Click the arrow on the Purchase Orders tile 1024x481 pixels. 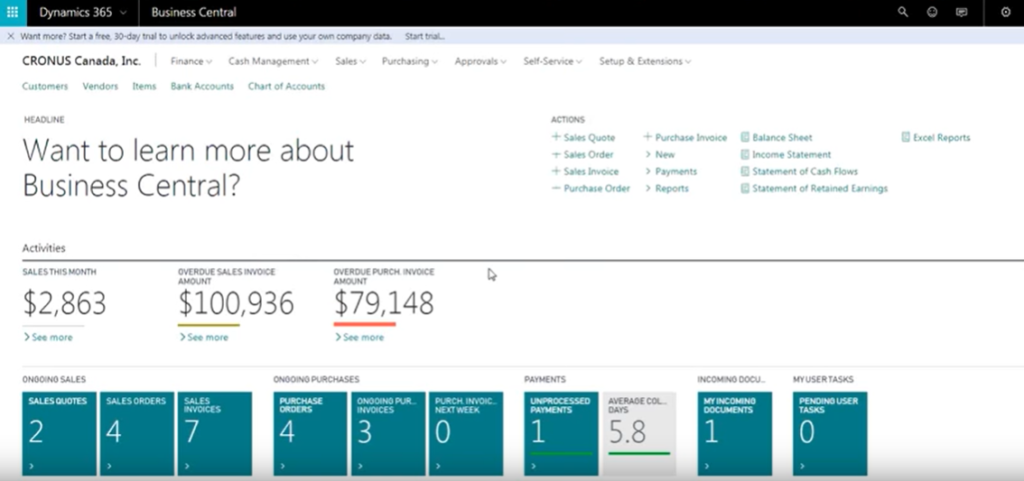pyautogui.click(x=282, y=466)
